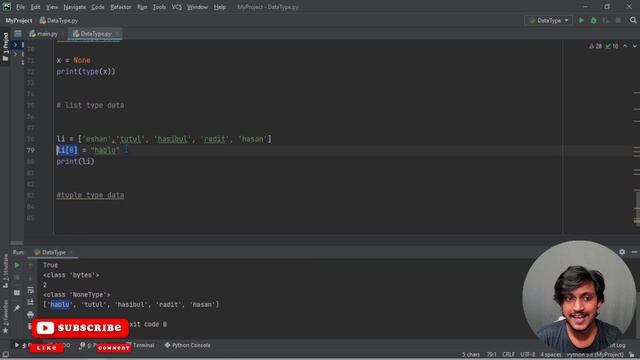Click the 'x = None' code line

73,60
